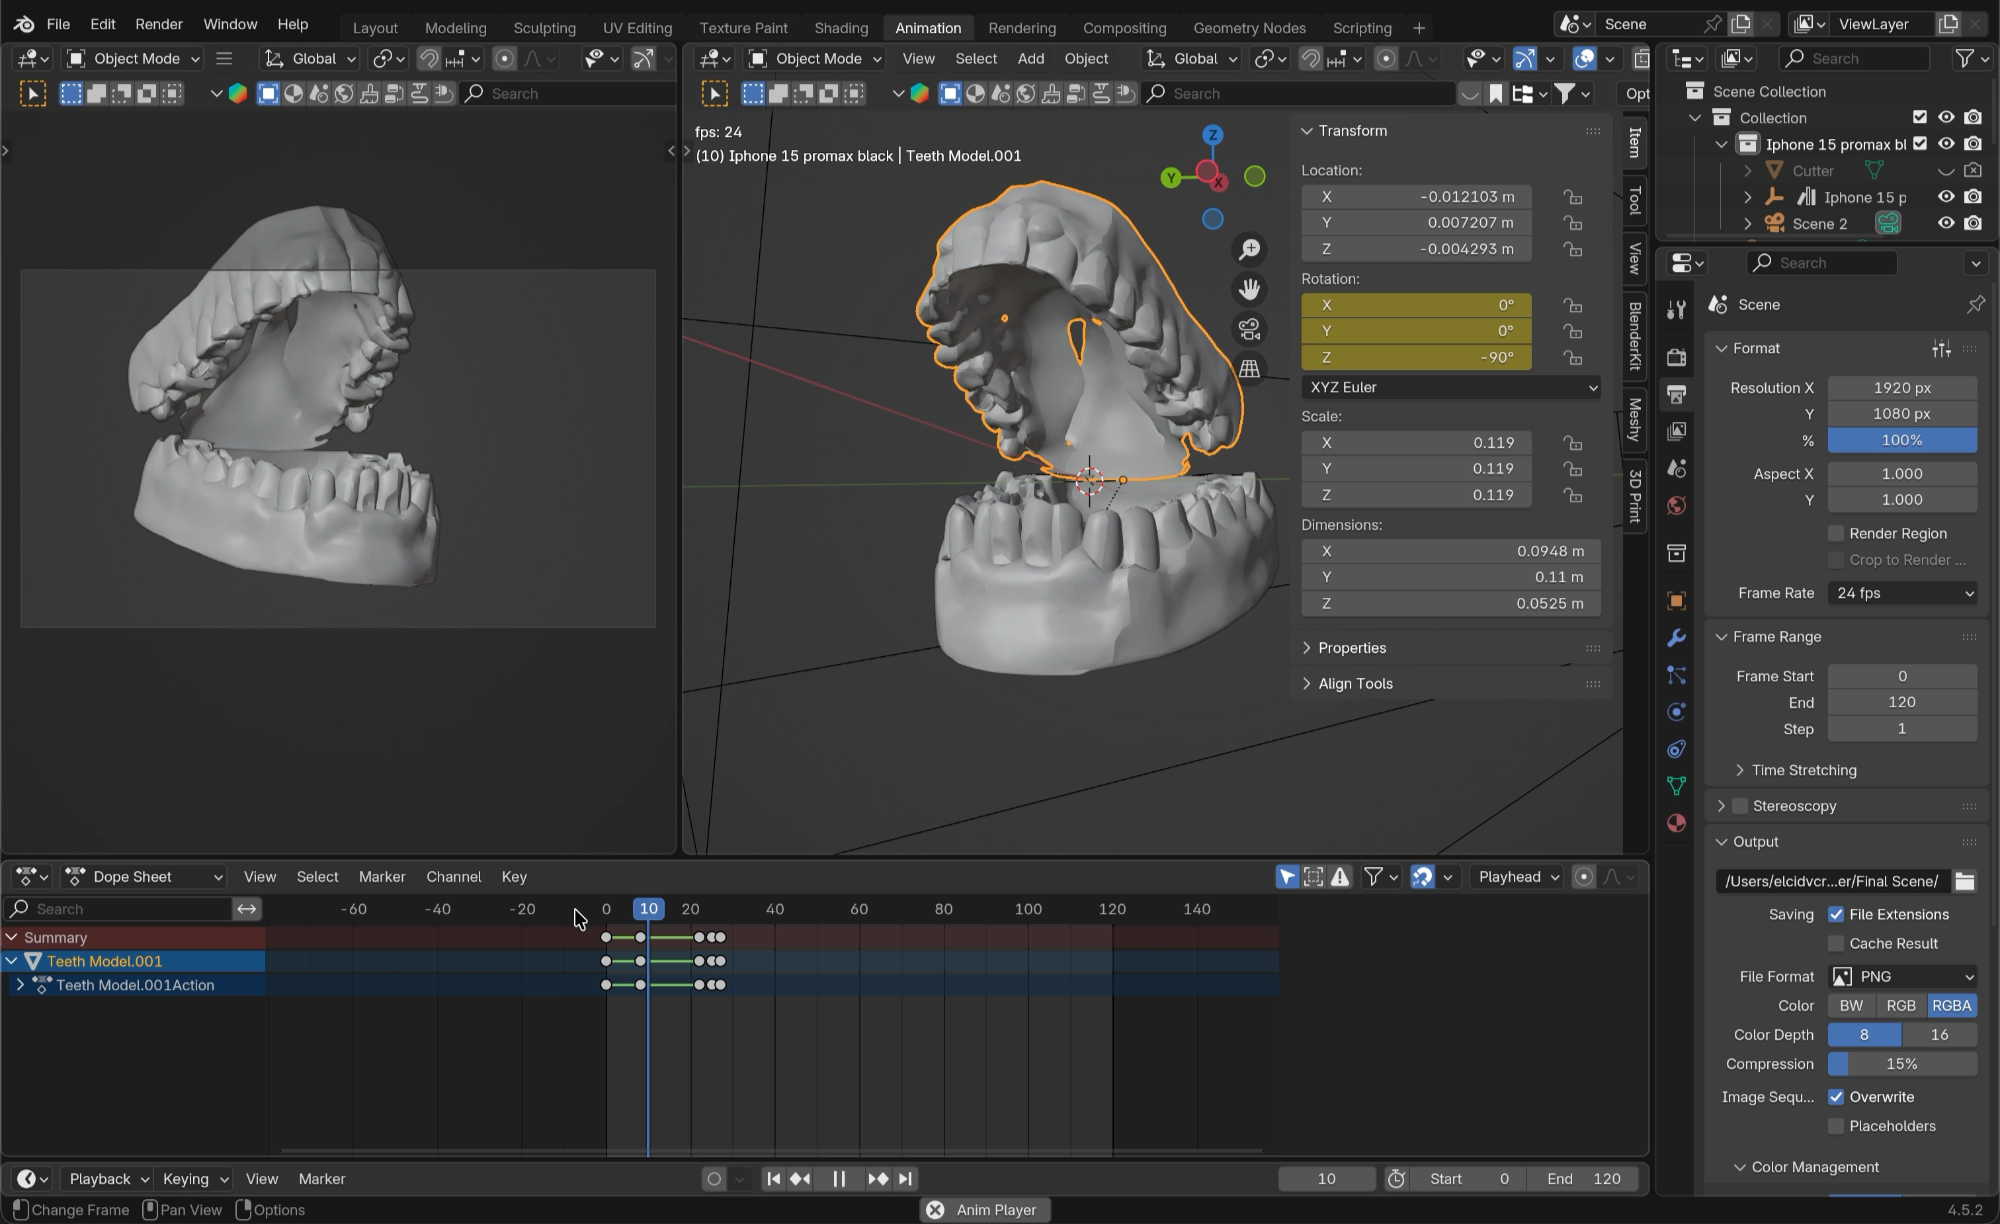Open the Frame Rate 24 fps dropdown

click(1903, 593)
